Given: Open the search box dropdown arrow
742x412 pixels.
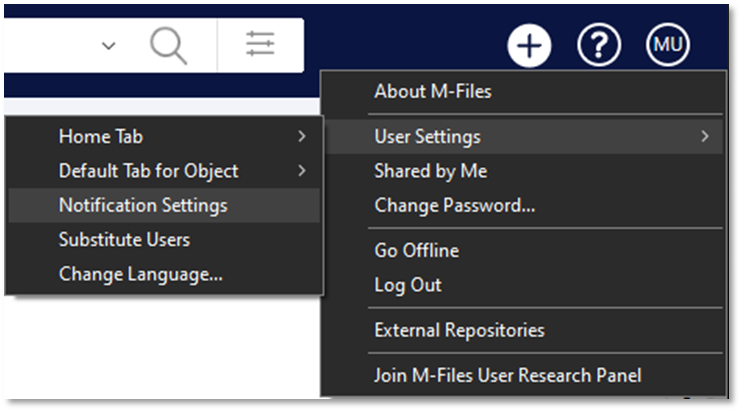Looking at the screenshot, I should click(x=109, y=47).
